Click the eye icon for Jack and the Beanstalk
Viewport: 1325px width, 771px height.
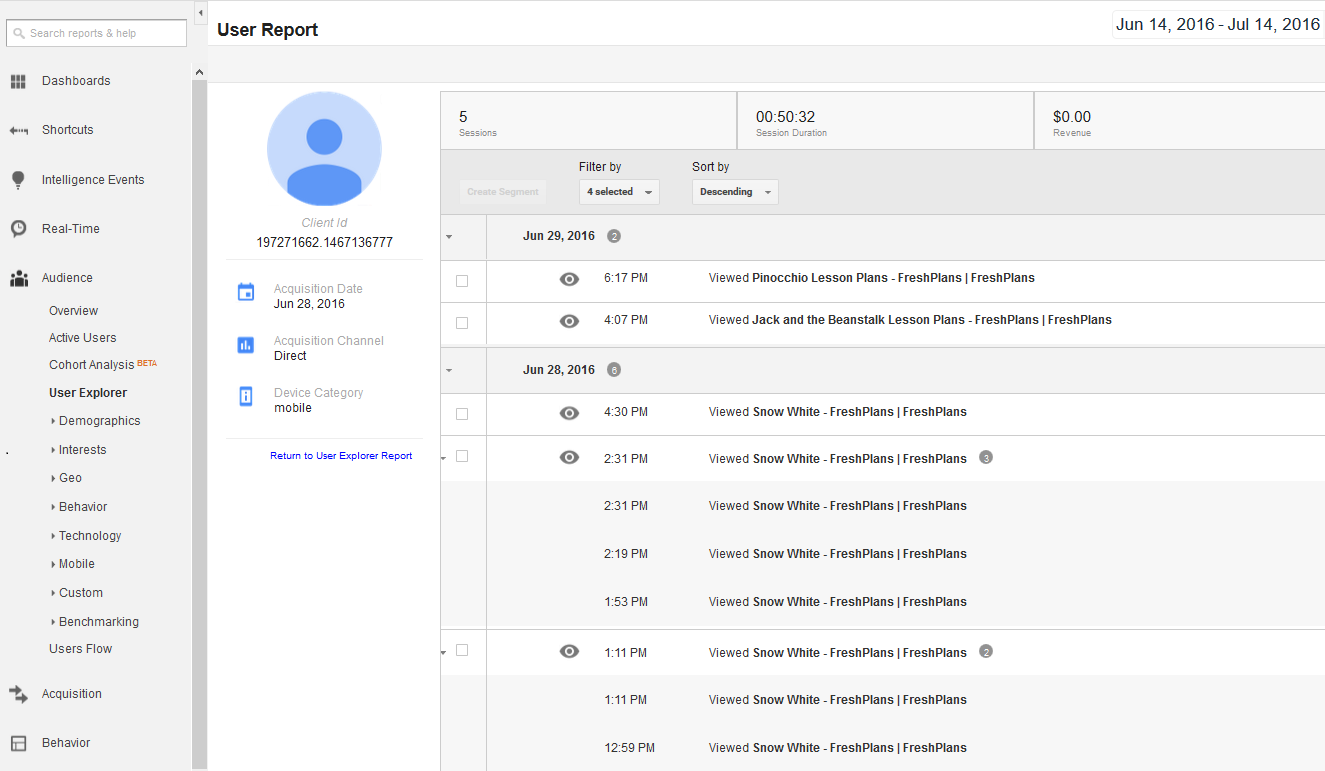pyautogui.click(x=569, y=321)
